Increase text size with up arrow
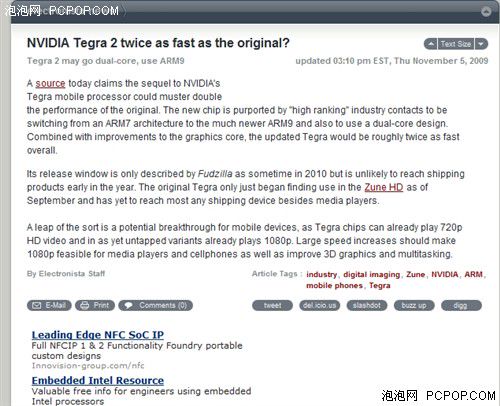This screenshot has width=500, height=406. 430,44
